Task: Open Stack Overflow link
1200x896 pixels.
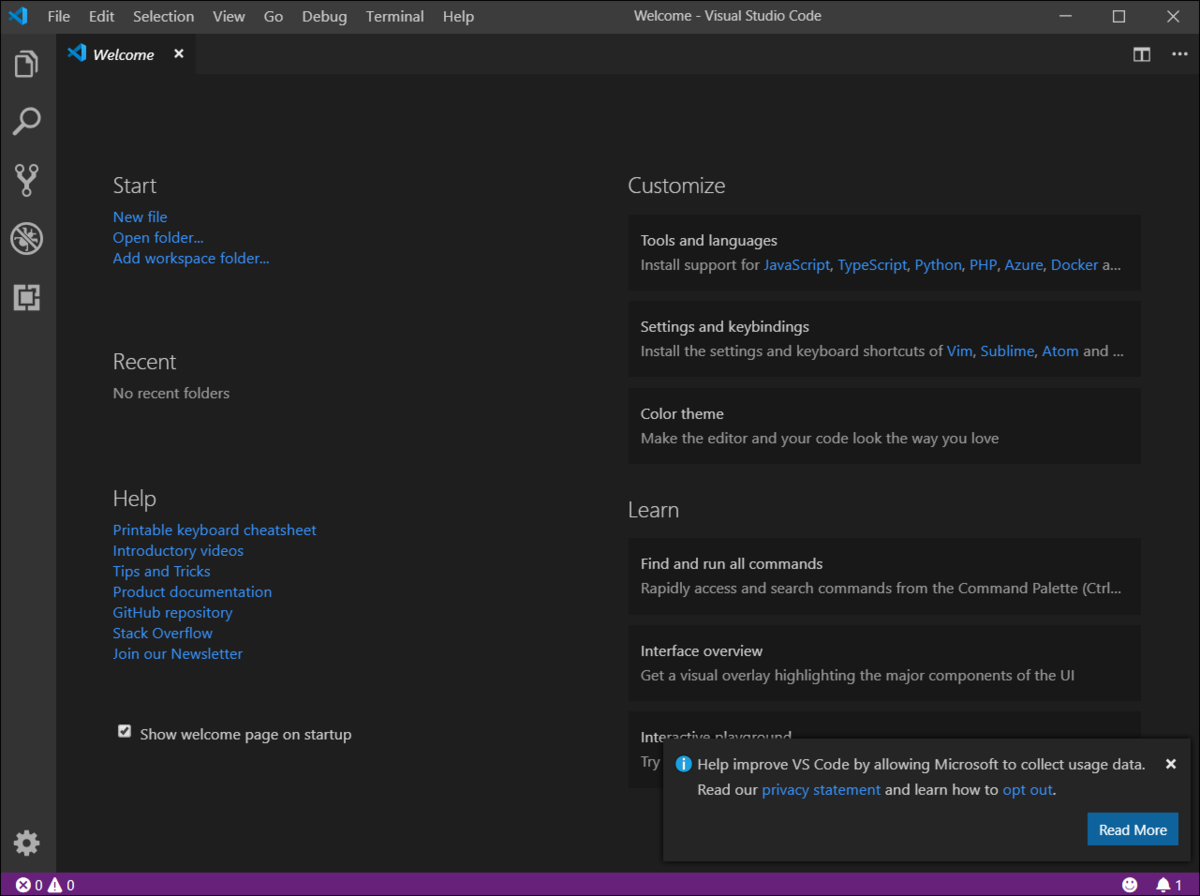Action: (x=163, y=633)
